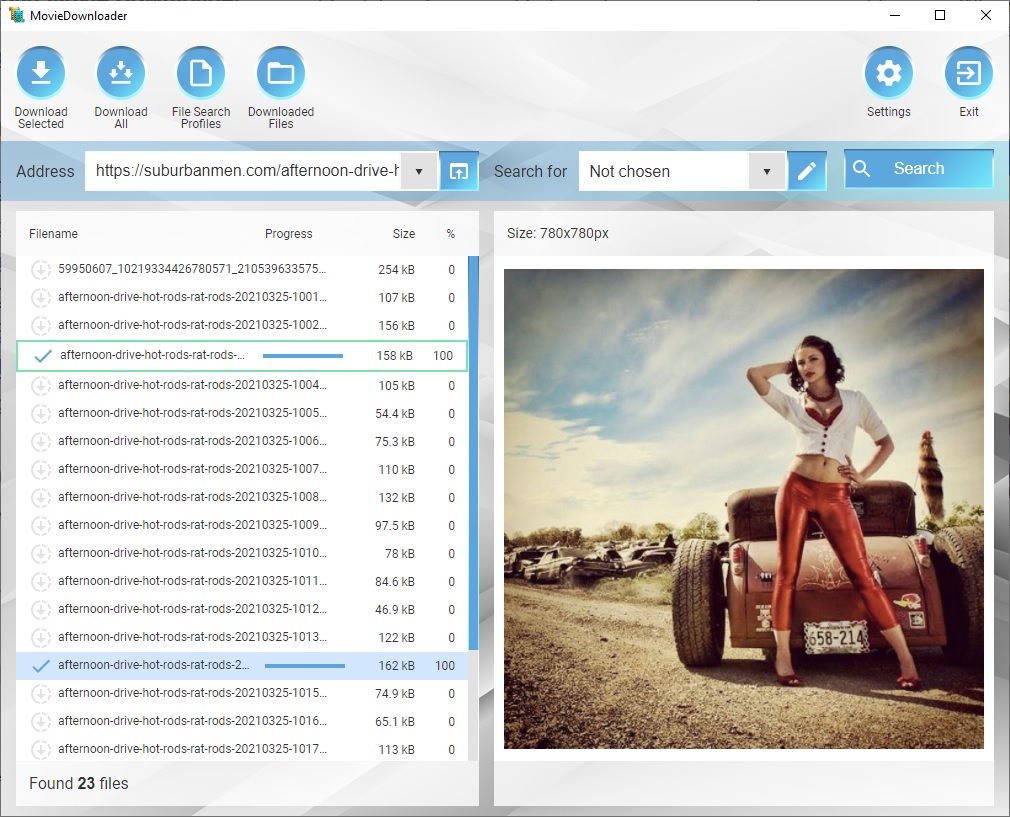The image size is (1010, 817).
Task: Click the Found 23 files status text
Action: tap(79, 783)
